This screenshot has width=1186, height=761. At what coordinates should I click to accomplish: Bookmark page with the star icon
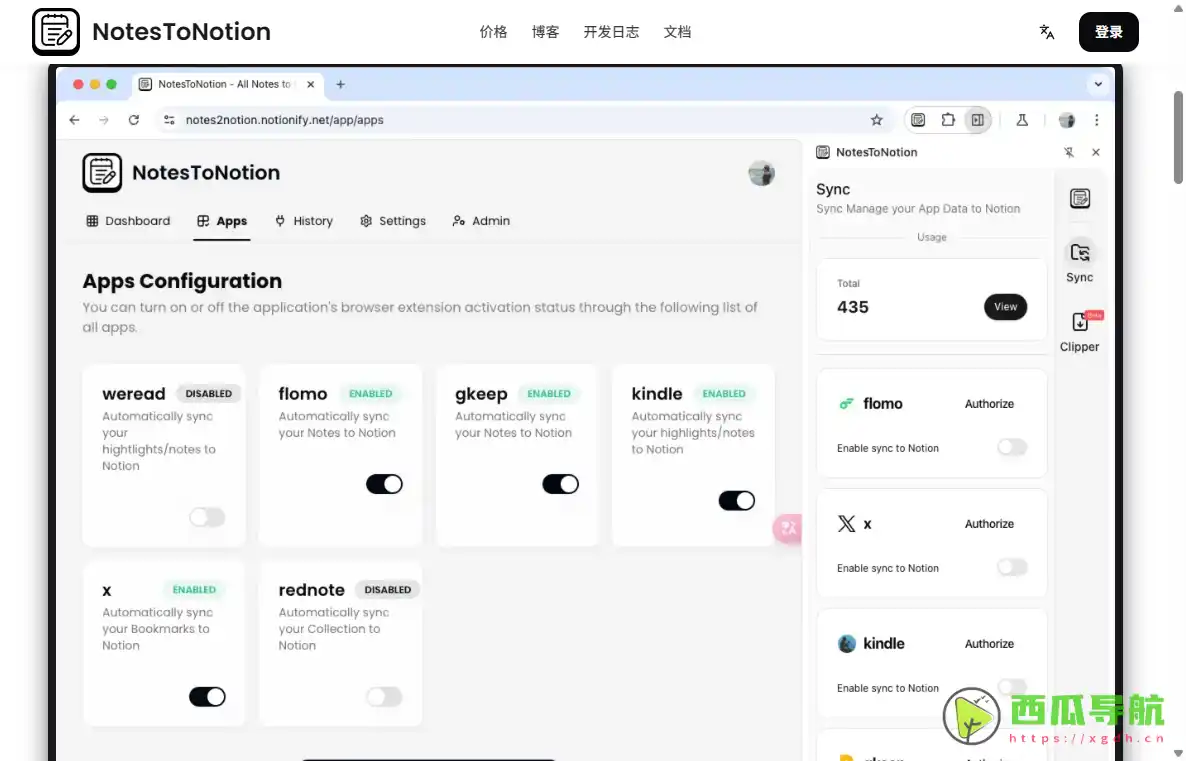[877, 120]
